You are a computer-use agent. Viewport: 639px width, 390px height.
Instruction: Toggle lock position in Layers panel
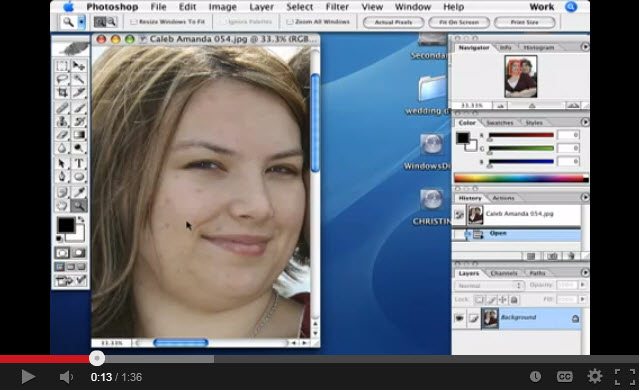pos(503,300)
